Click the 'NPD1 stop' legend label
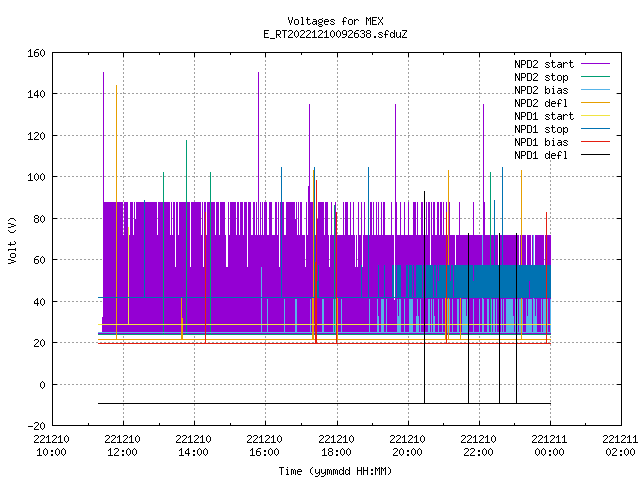This screenshot has width=640, height=480. (541, 129)
